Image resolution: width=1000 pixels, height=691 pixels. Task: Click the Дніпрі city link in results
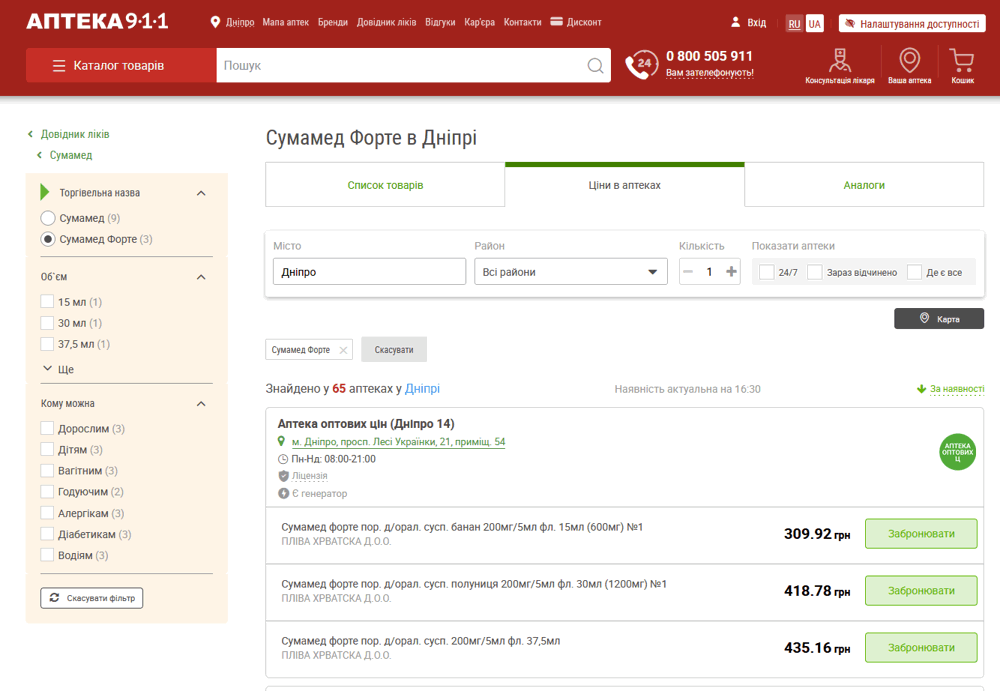[422, 389]
